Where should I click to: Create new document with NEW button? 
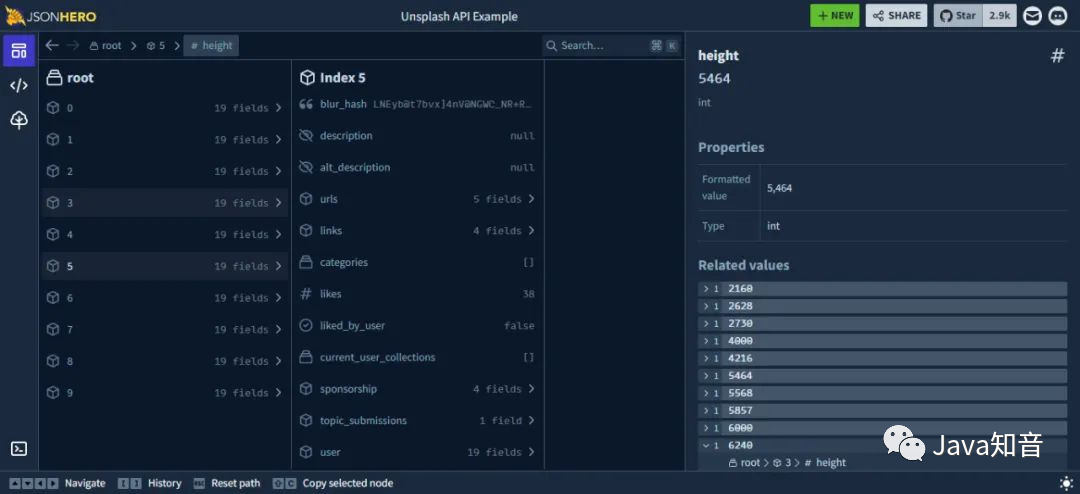point(835,16)
